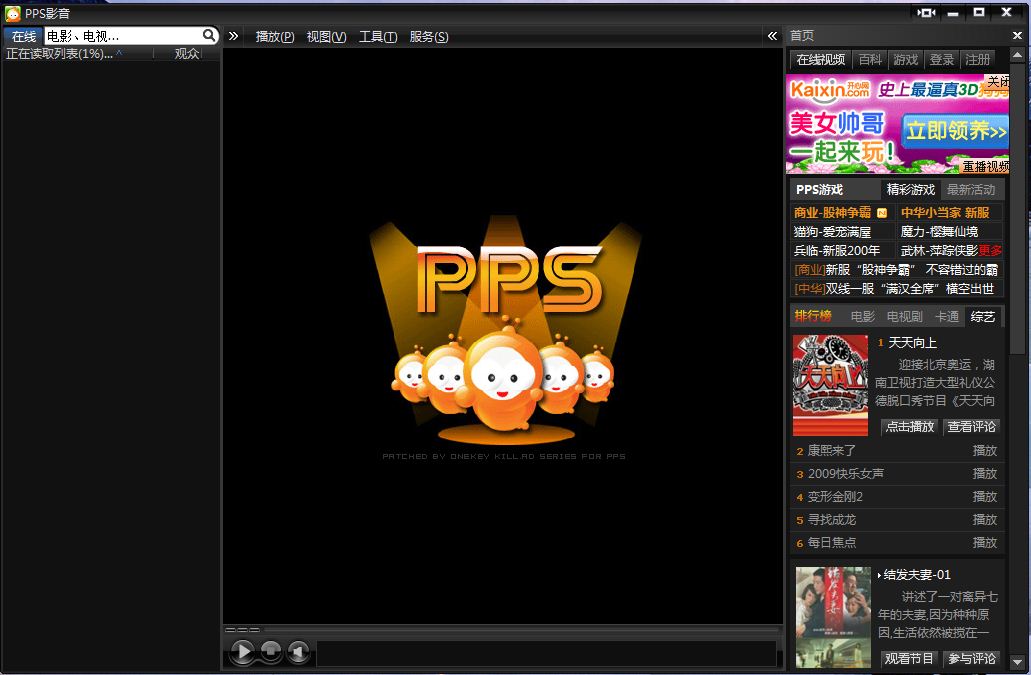Viewport: 1031px width, 675px height.
Task: Click the Play button
Action: tap(243, 651)
